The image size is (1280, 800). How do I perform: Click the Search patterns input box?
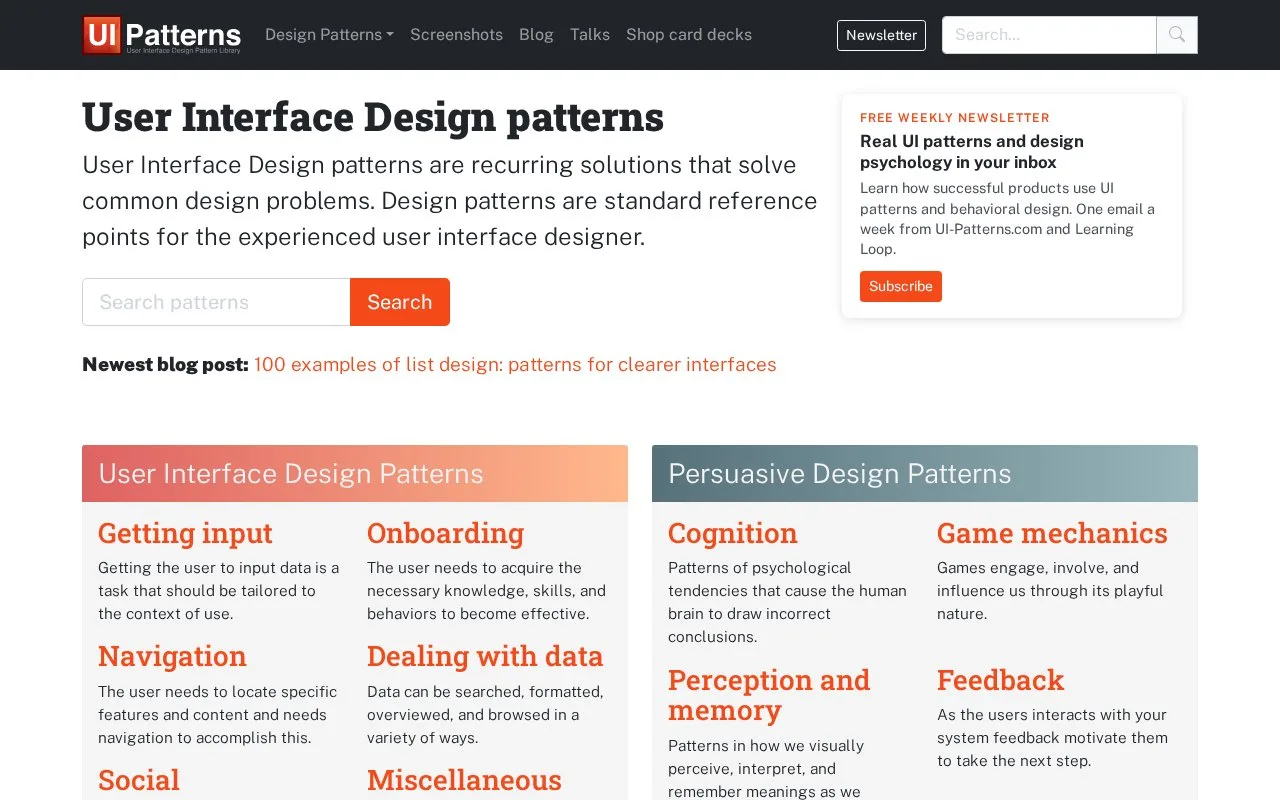[216, 302]
